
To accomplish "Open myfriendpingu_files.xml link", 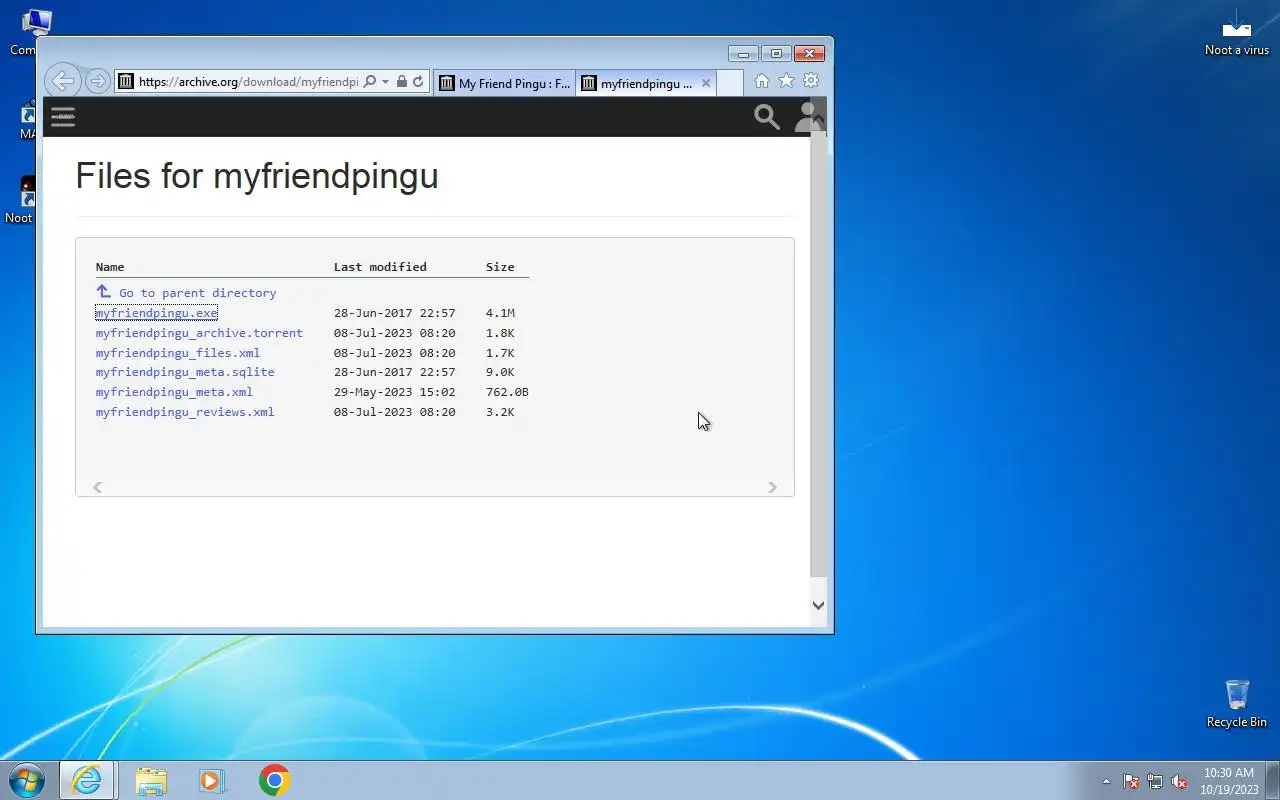I will point(178,353).
